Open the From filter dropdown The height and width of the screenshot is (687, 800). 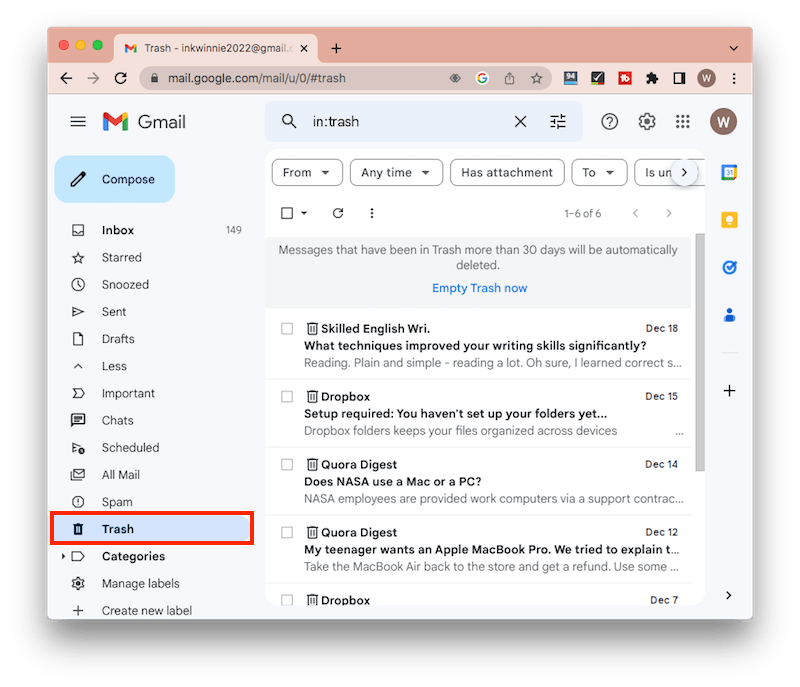coord(307,172)
